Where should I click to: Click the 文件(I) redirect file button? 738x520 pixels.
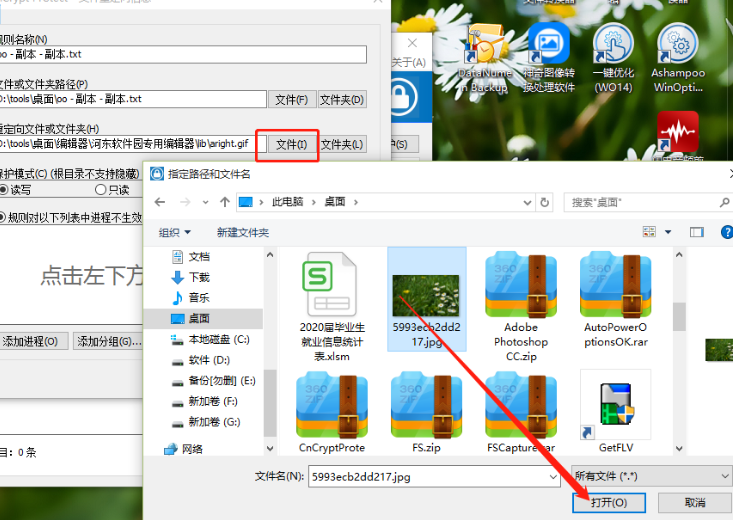(x=291, y=144)
